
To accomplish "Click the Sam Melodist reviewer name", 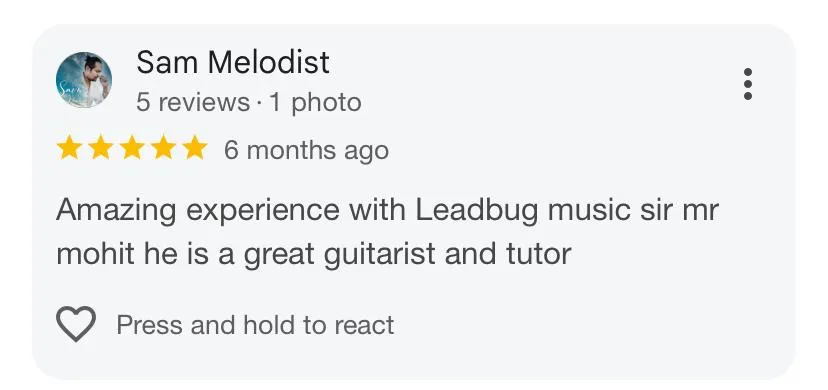I will point(233,62).
